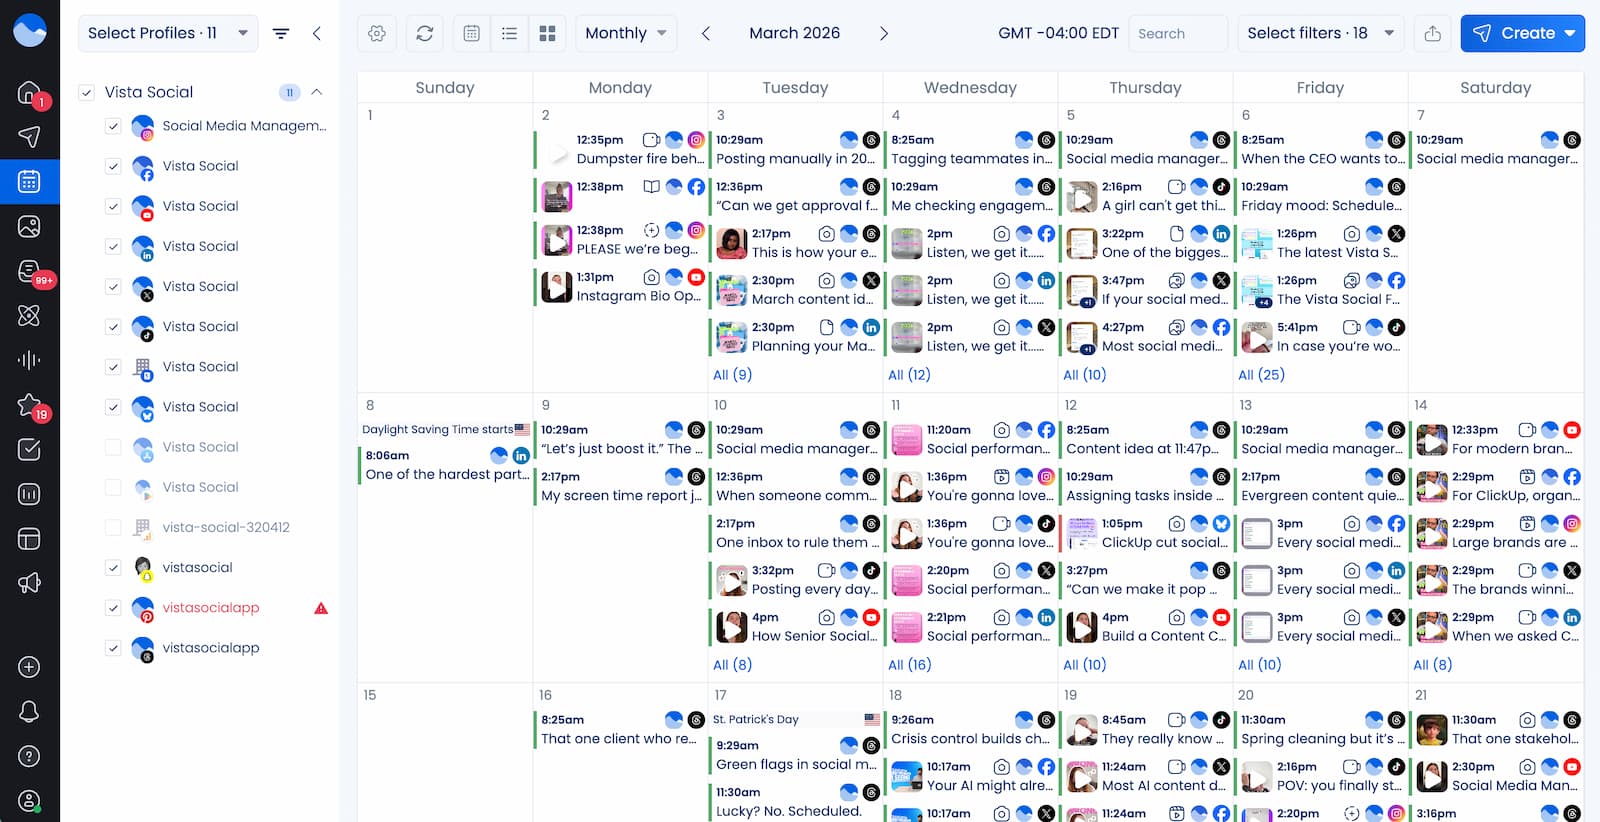Switch to list view icon in toolbar
The image size is (1600, 822).
[x=509, y=33]
